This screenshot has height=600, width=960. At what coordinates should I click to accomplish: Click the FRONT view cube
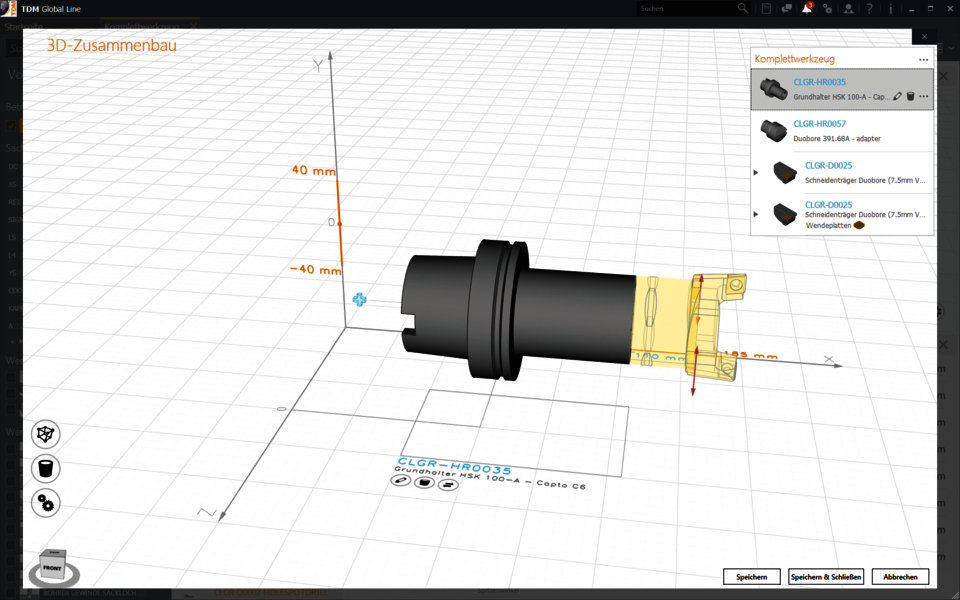point(53,567)
